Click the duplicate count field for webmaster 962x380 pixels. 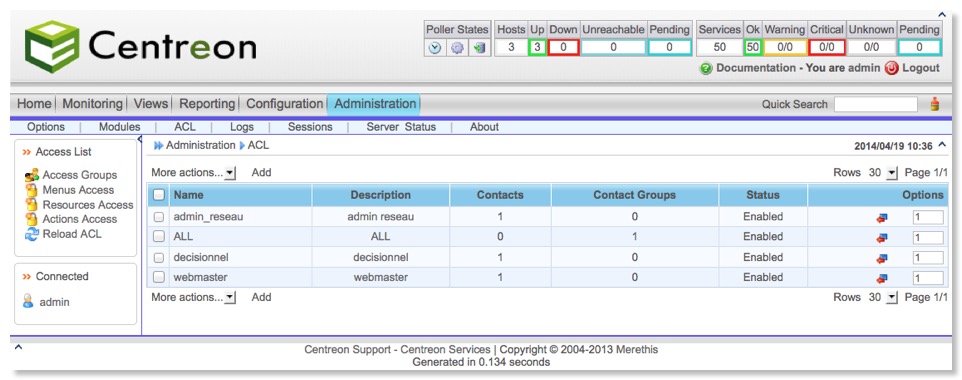[928, 279]
